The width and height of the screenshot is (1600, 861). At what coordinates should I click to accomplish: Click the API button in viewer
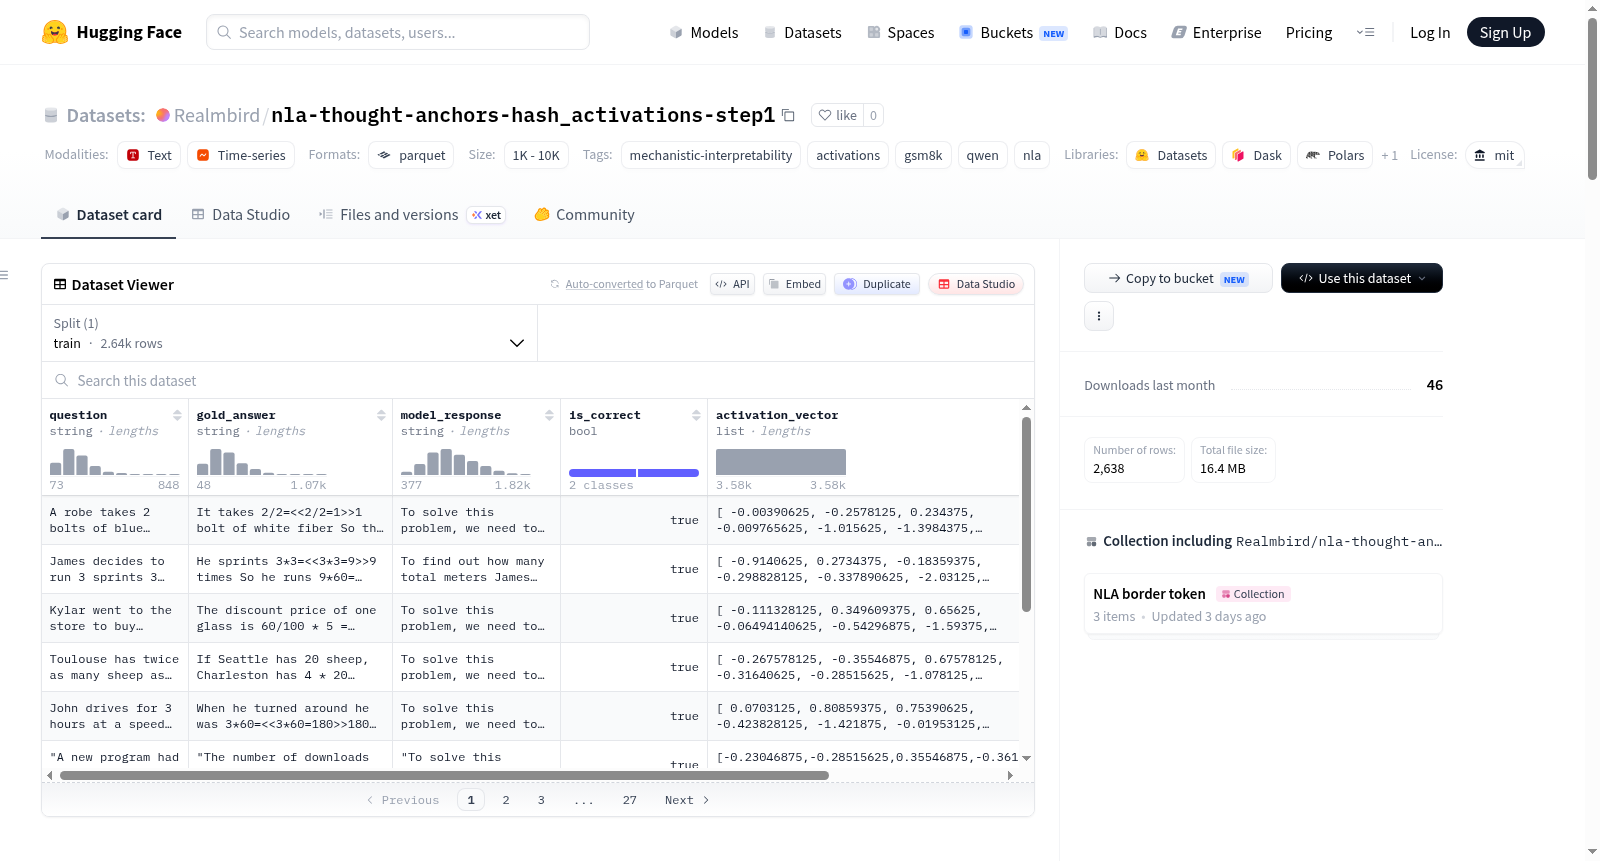[x=732, y=284]
